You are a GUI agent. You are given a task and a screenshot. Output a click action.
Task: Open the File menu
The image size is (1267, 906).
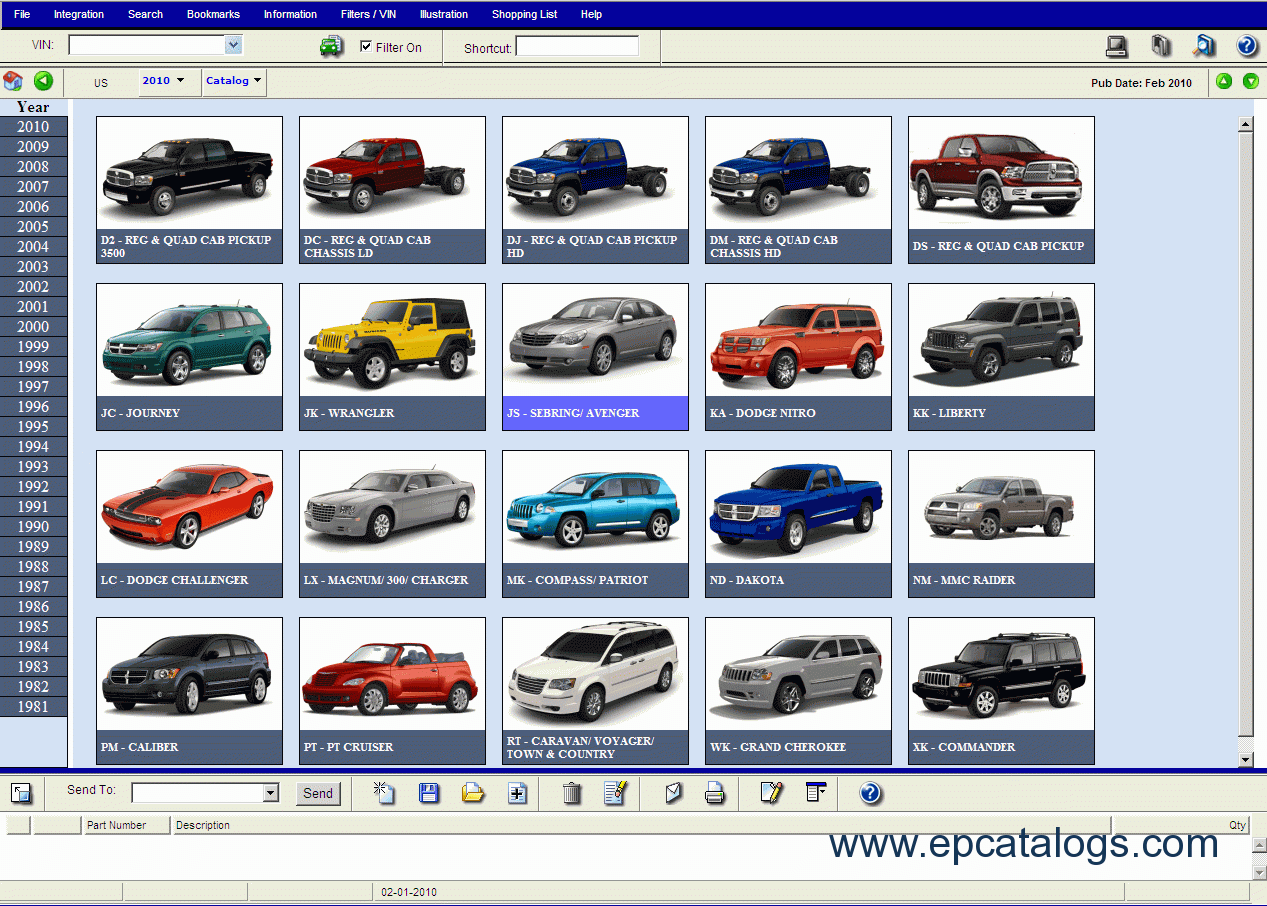[22, 14]
